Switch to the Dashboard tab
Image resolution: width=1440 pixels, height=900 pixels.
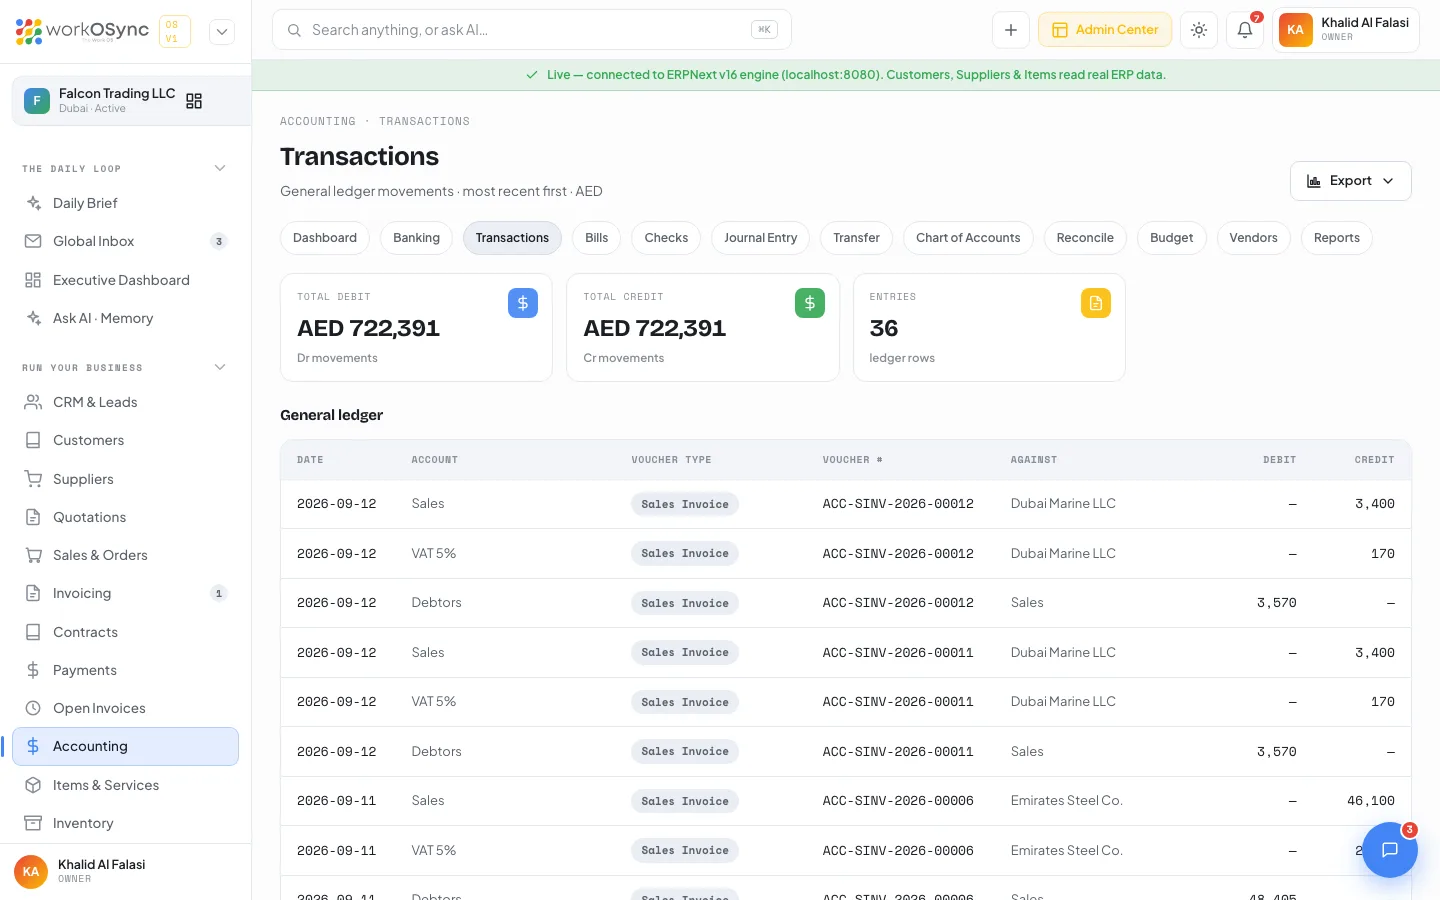coord(325,238)
